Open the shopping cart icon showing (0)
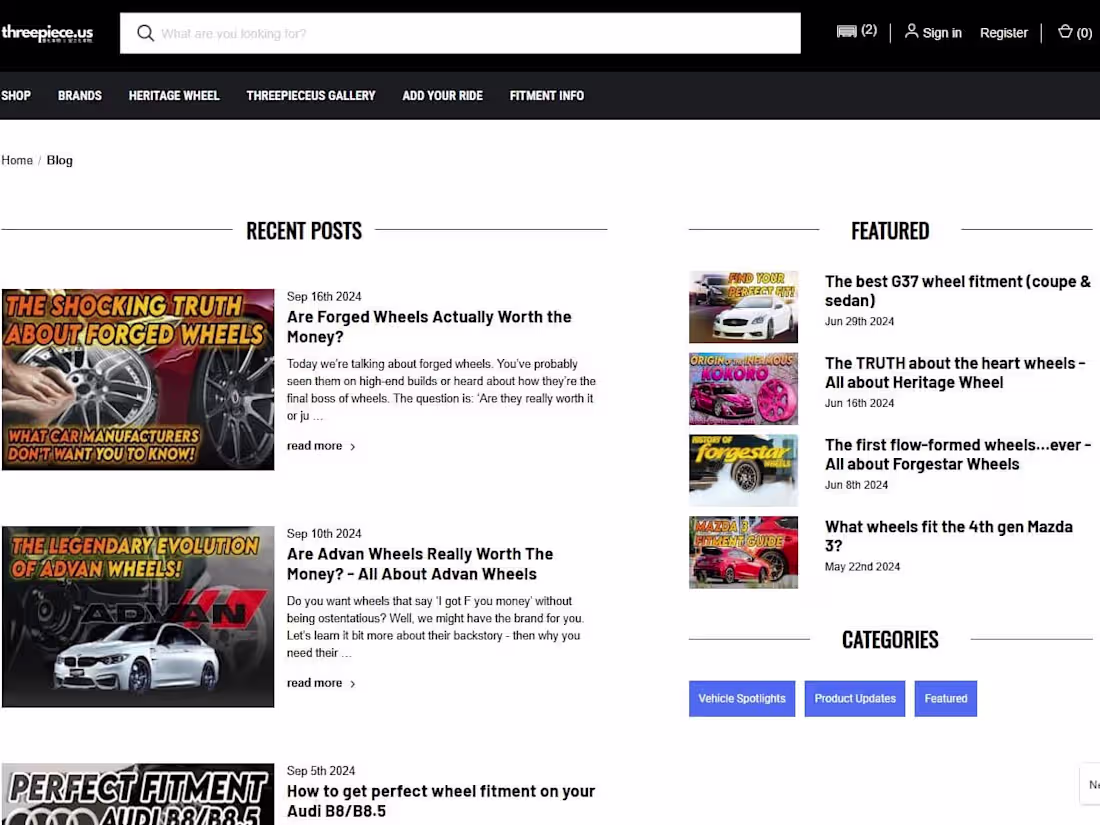1100x825 pixels. click(x=1065, y=32)
